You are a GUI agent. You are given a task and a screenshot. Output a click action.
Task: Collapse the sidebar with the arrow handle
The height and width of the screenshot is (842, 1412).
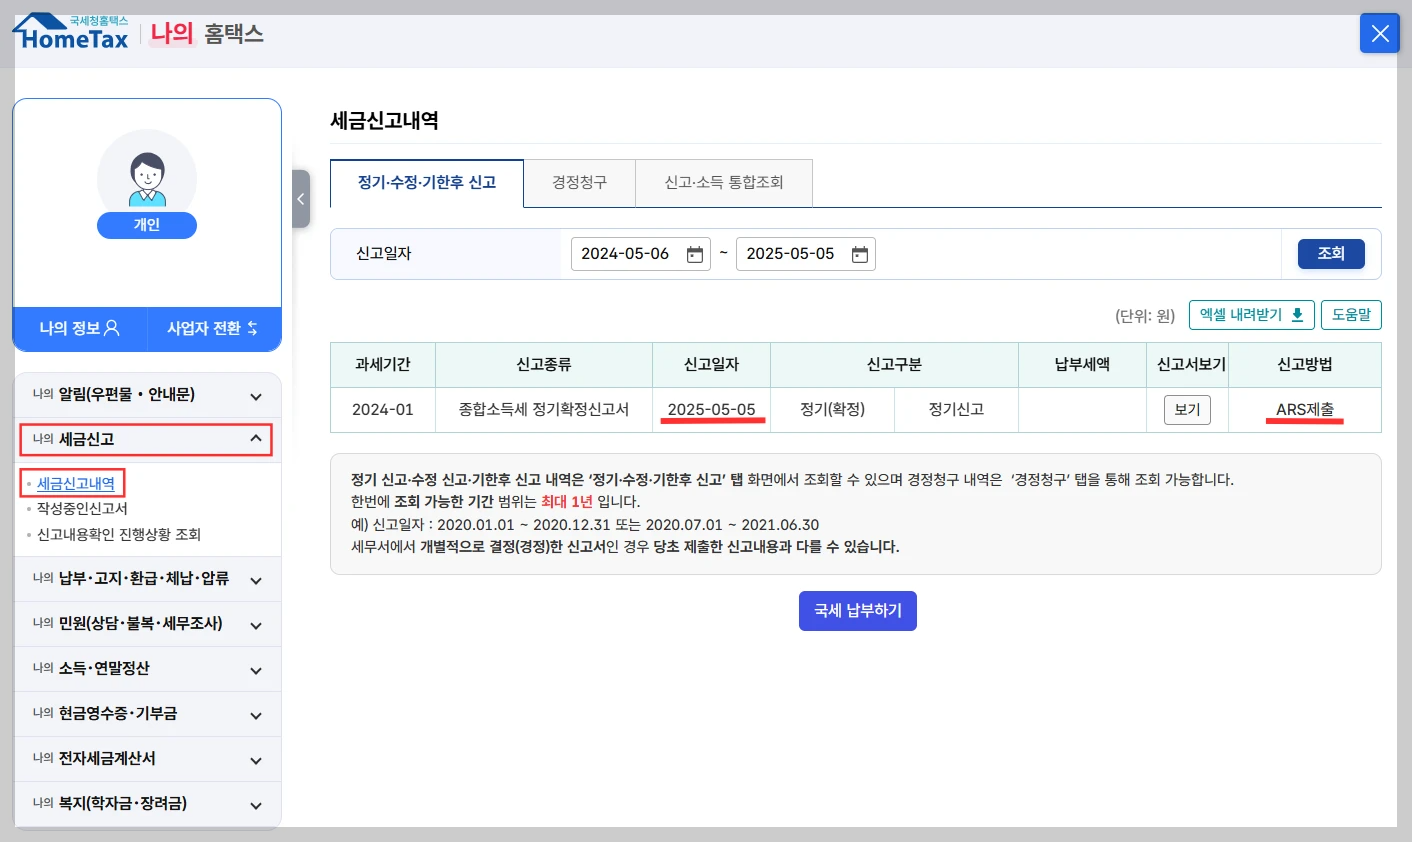[x=301, y=199]
